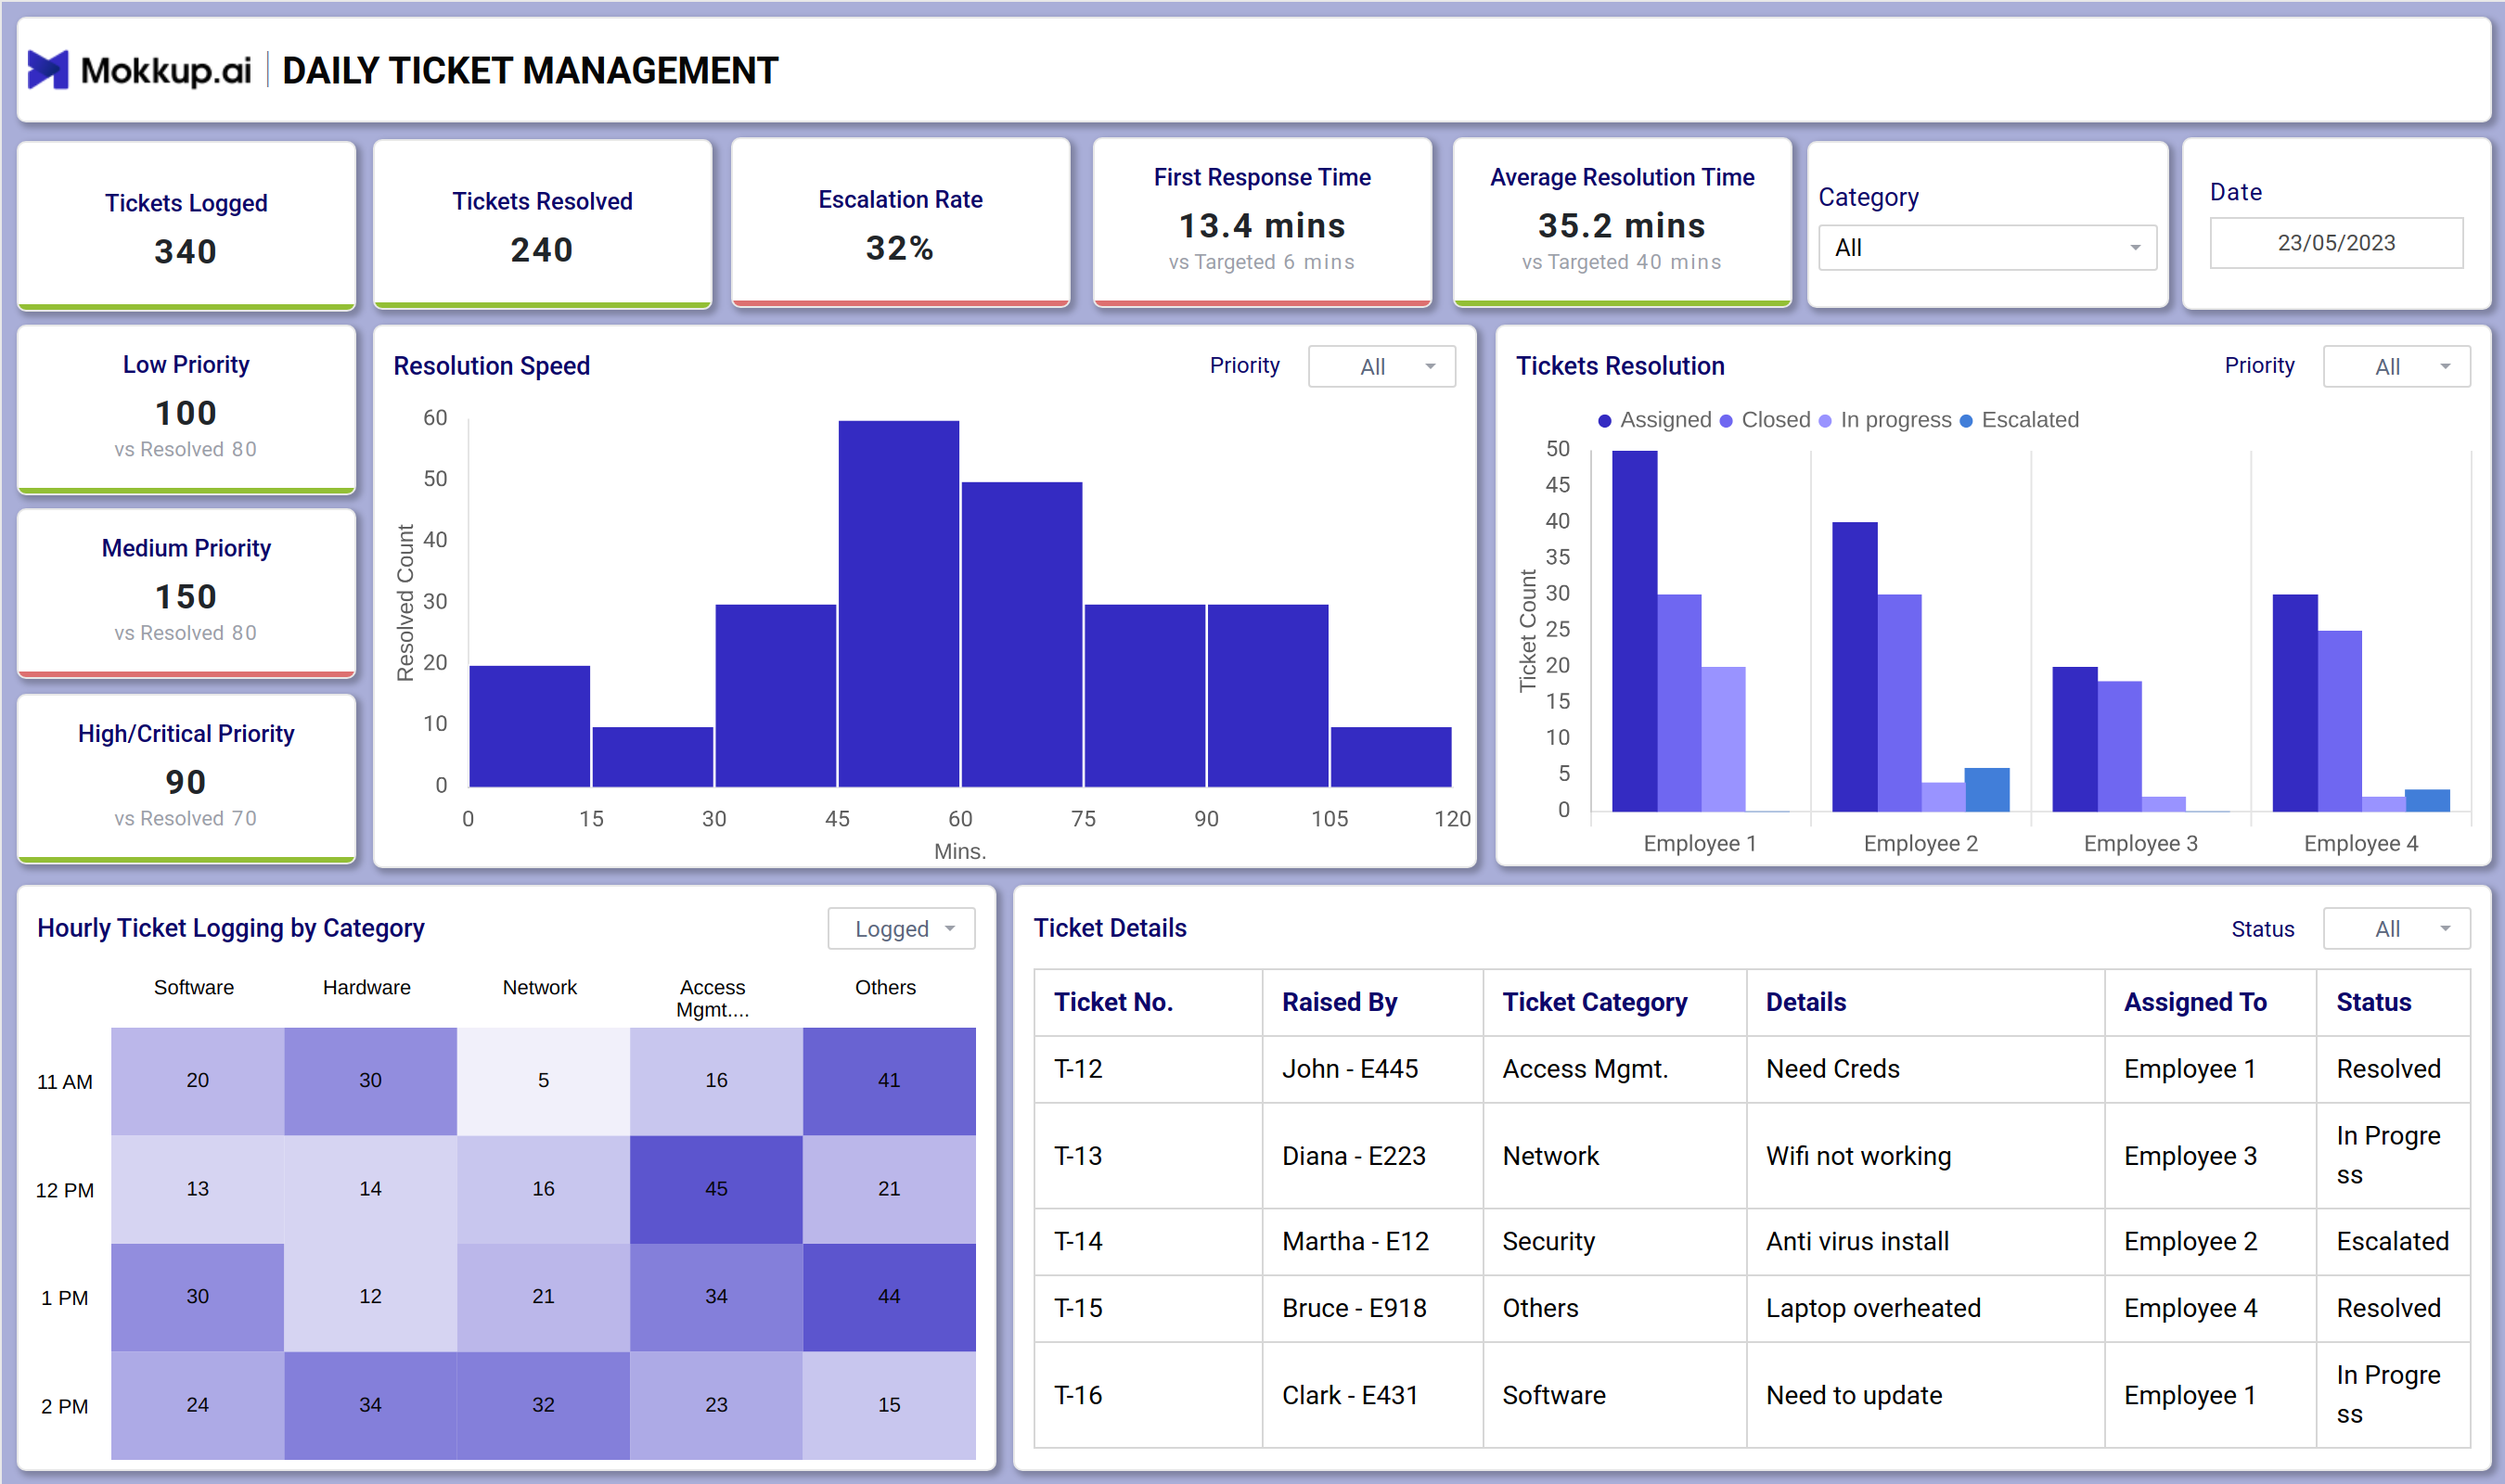Viewport: 2505px width, 1484px height.
Task: Click heatmap cell 12 PM Access Mgmt 45
Action: pos(716,1189)
